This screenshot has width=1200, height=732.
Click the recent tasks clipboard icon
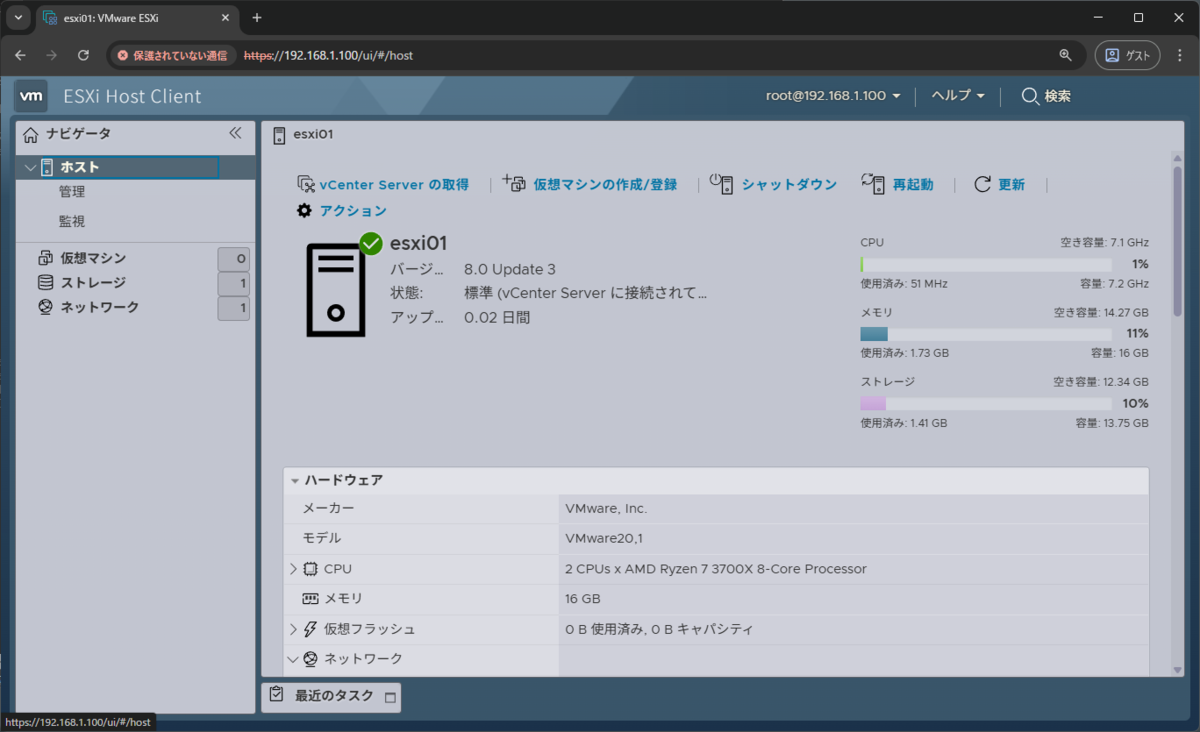(x=277, y=695)
